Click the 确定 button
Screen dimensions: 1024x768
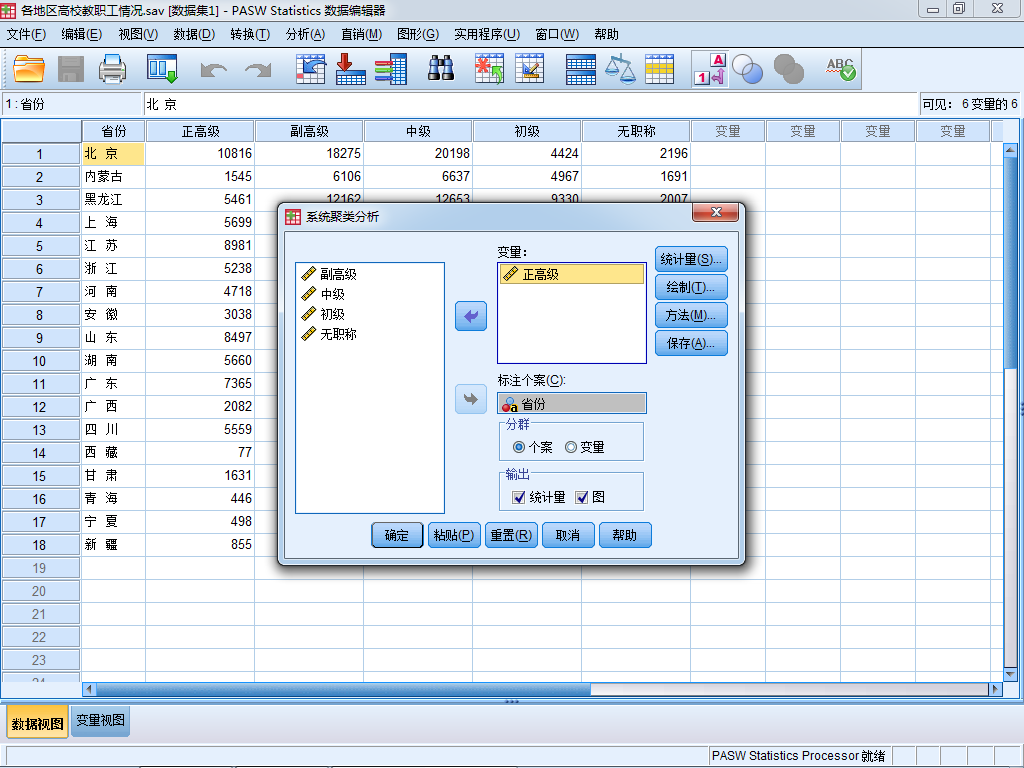click(x=397, y=536)
